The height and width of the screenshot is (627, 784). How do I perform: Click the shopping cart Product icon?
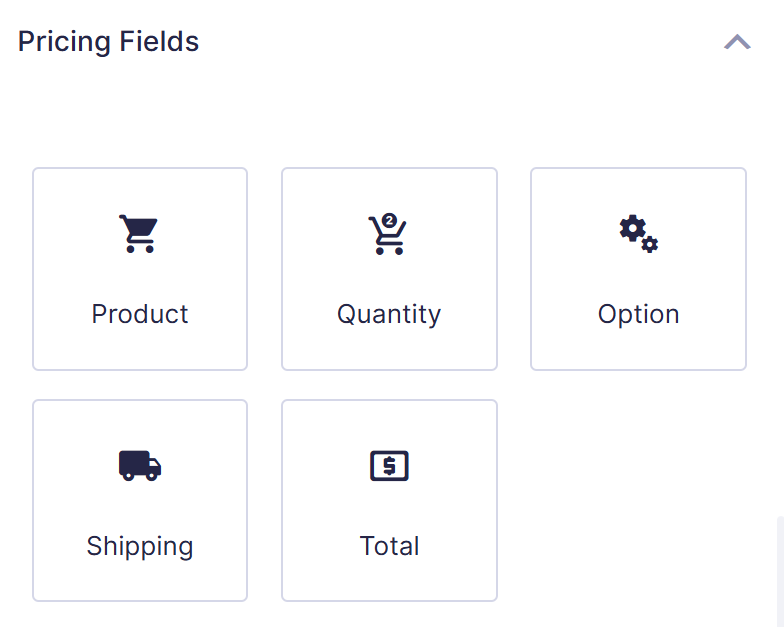(x=138, y=234)
